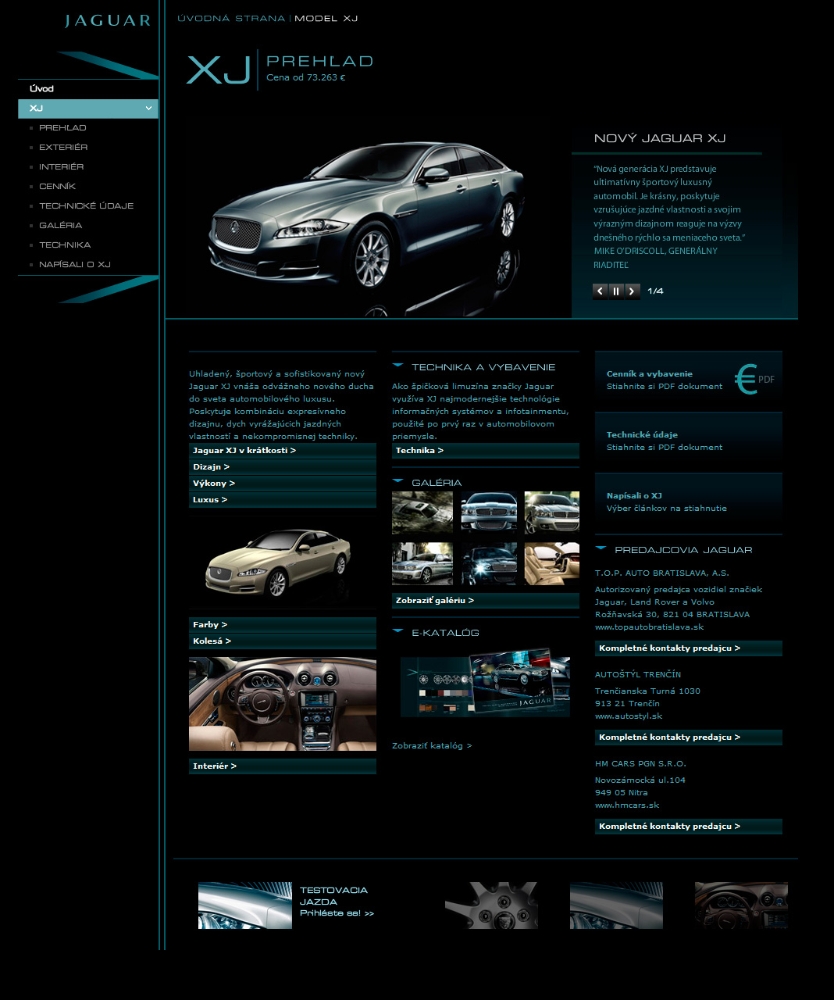Click the Euro PDF icon

pos(754,379)
